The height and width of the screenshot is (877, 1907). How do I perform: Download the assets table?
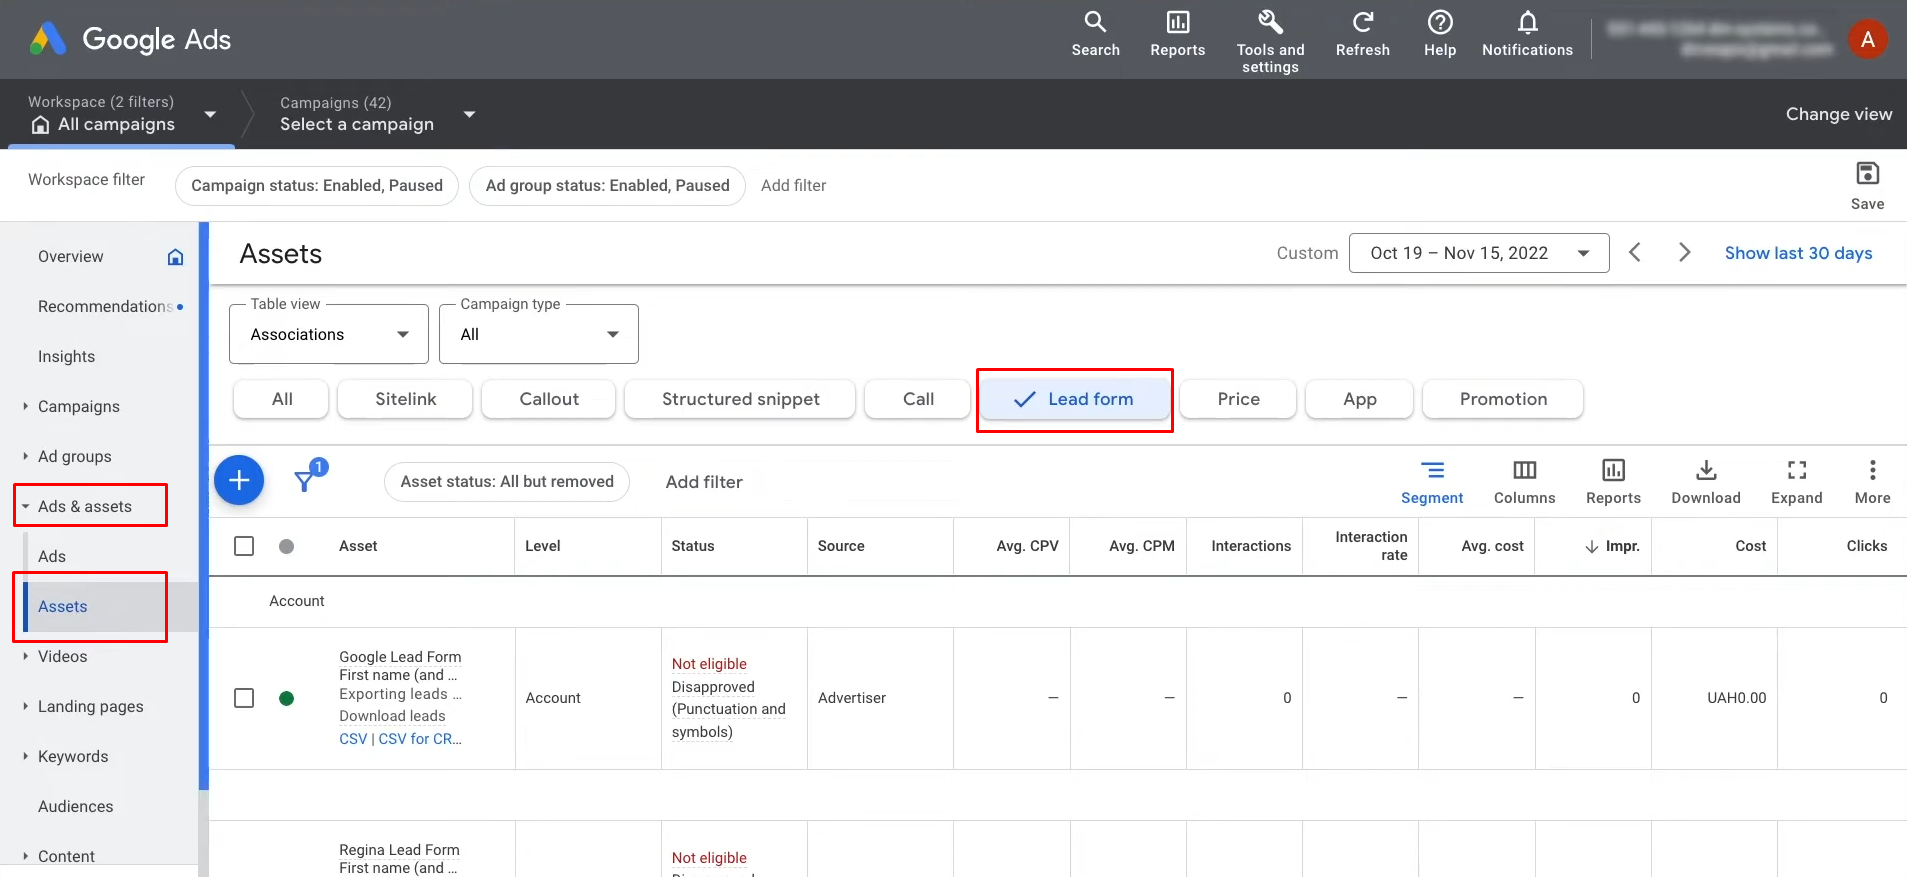[1706, 482]
